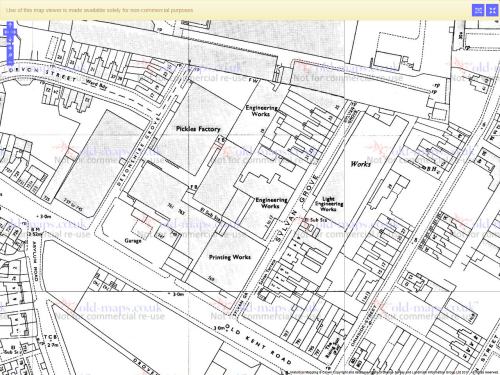
Task: Click the Devon Street label
Action: click(43, 74)
